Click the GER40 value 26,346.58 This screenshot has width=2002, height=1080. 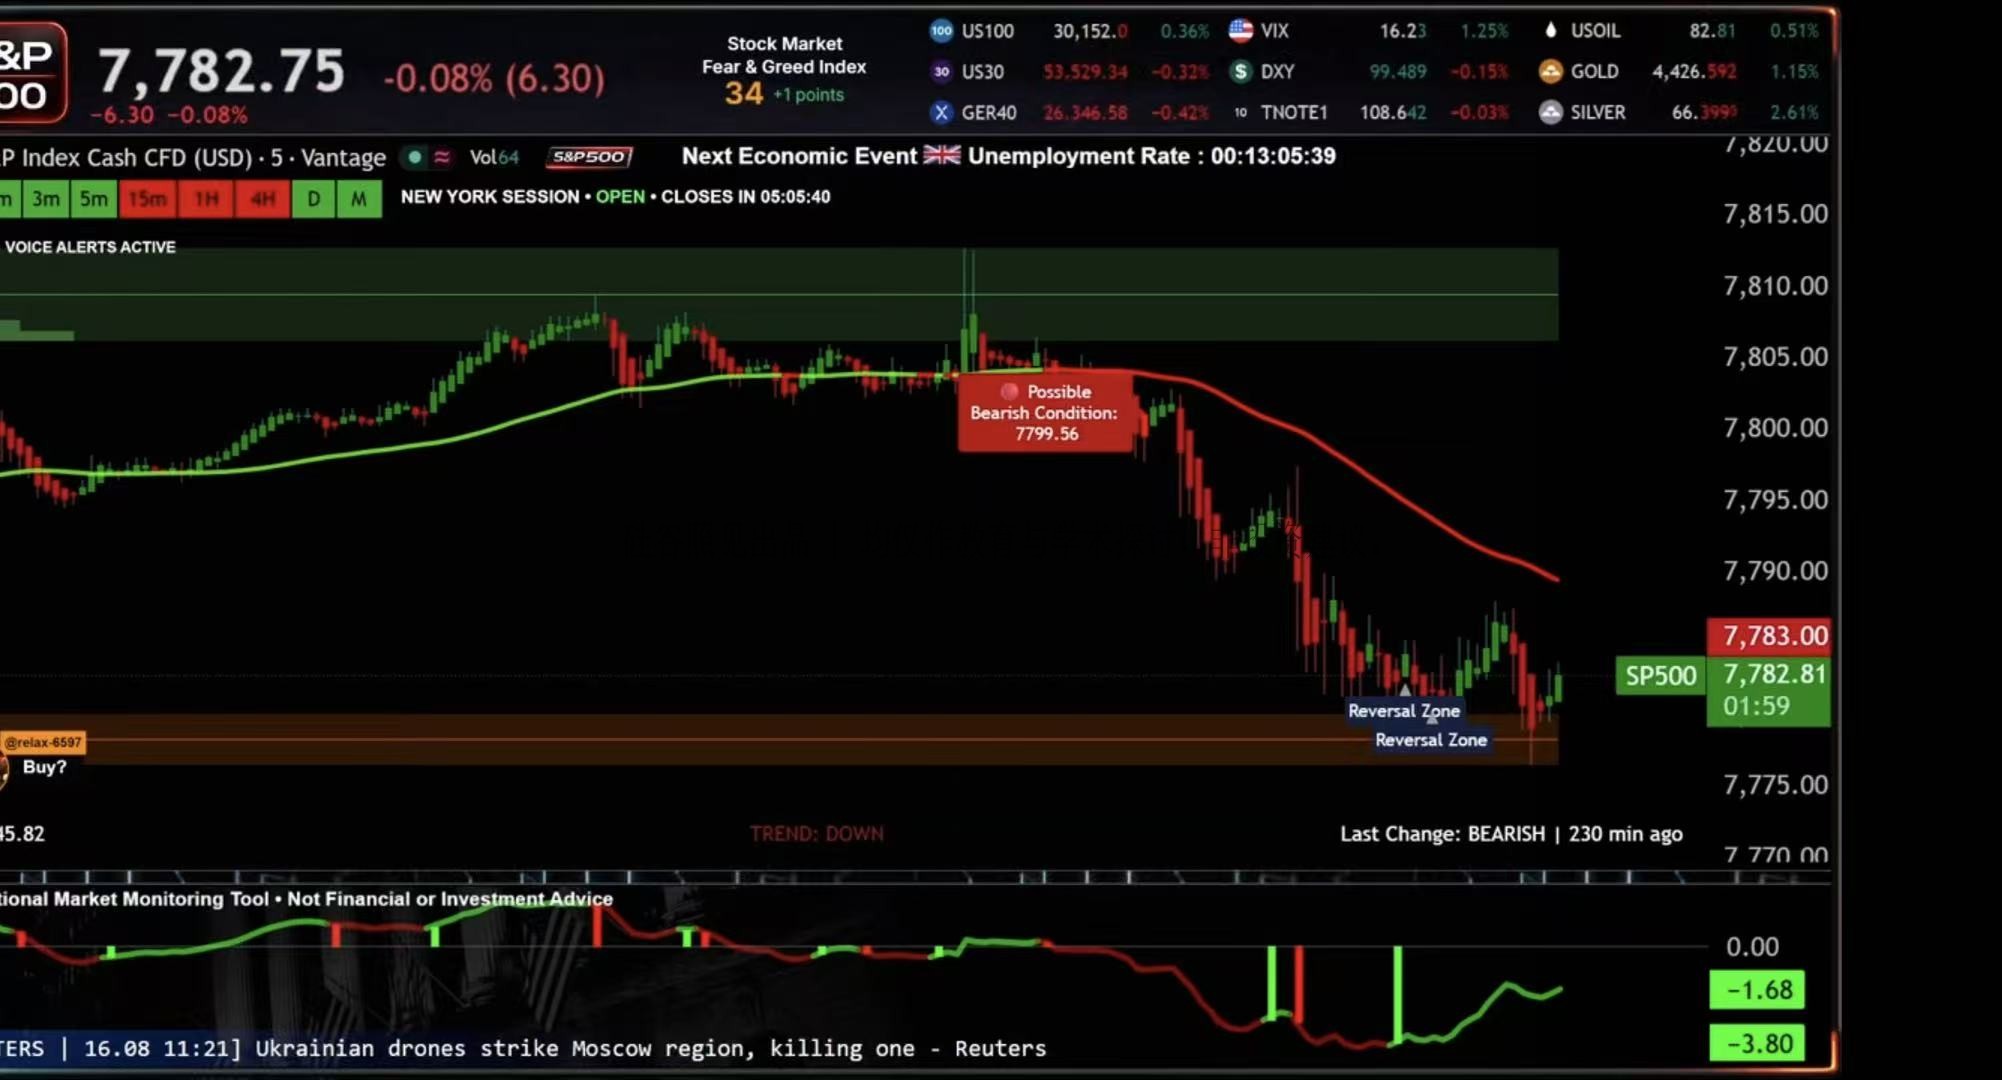tap(1085, 113)
